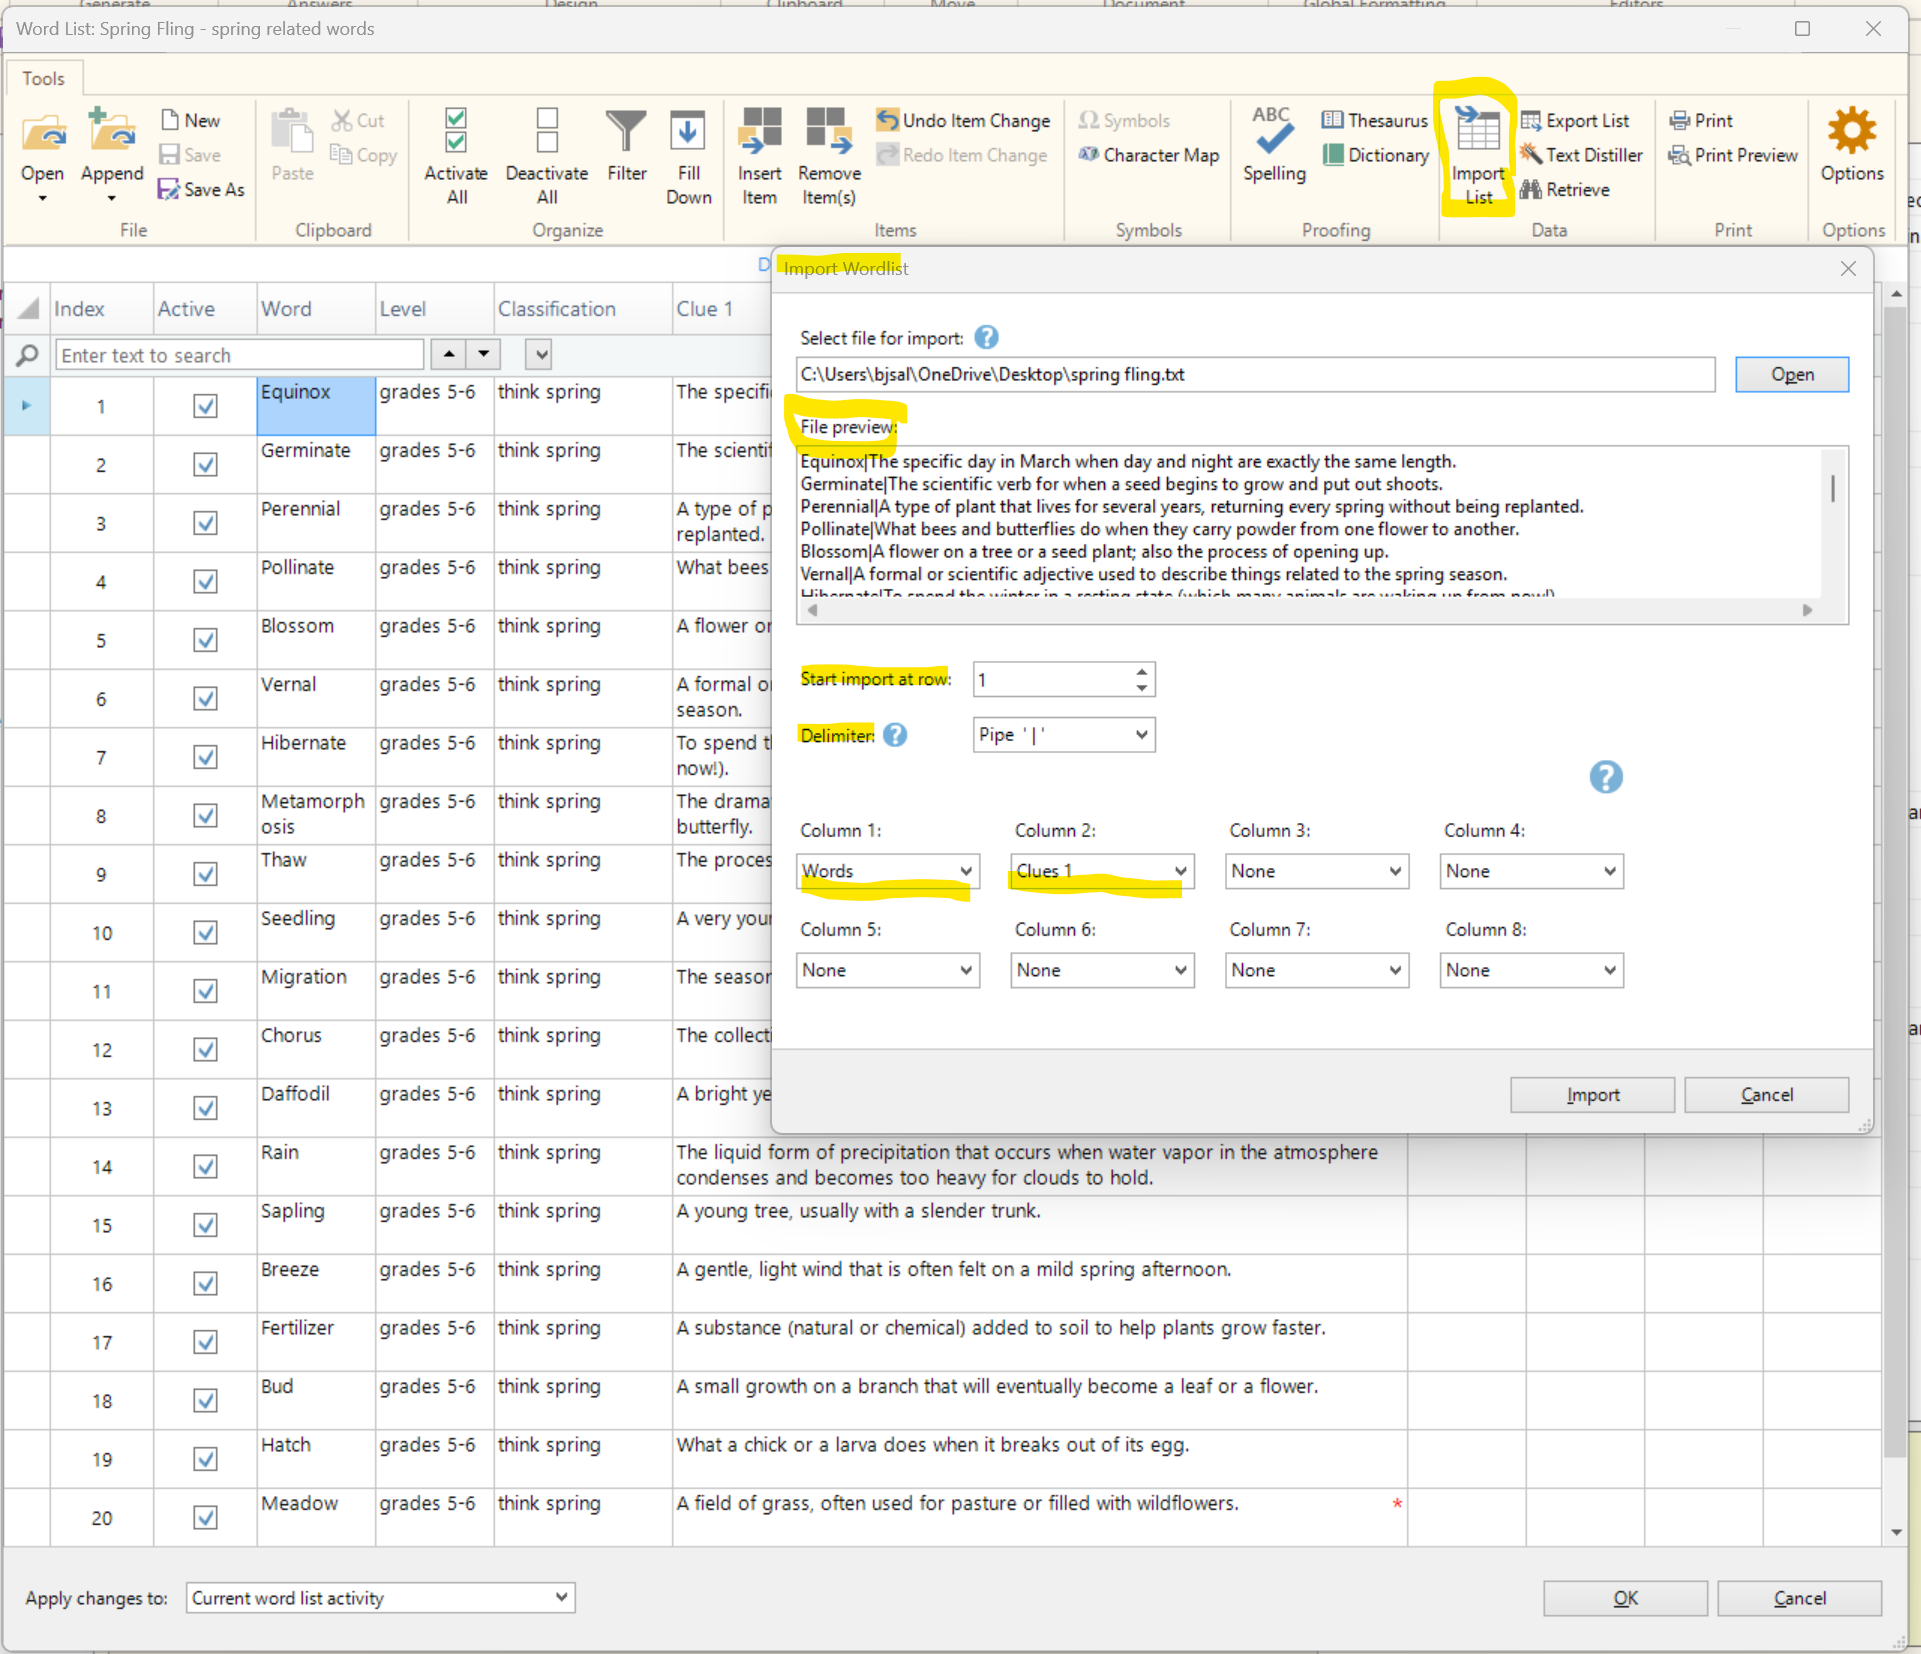Click the Delimiter help question icon
Image resolution: width=1921 pixels, height=1654 pixels.
click(x=895, y=735)
